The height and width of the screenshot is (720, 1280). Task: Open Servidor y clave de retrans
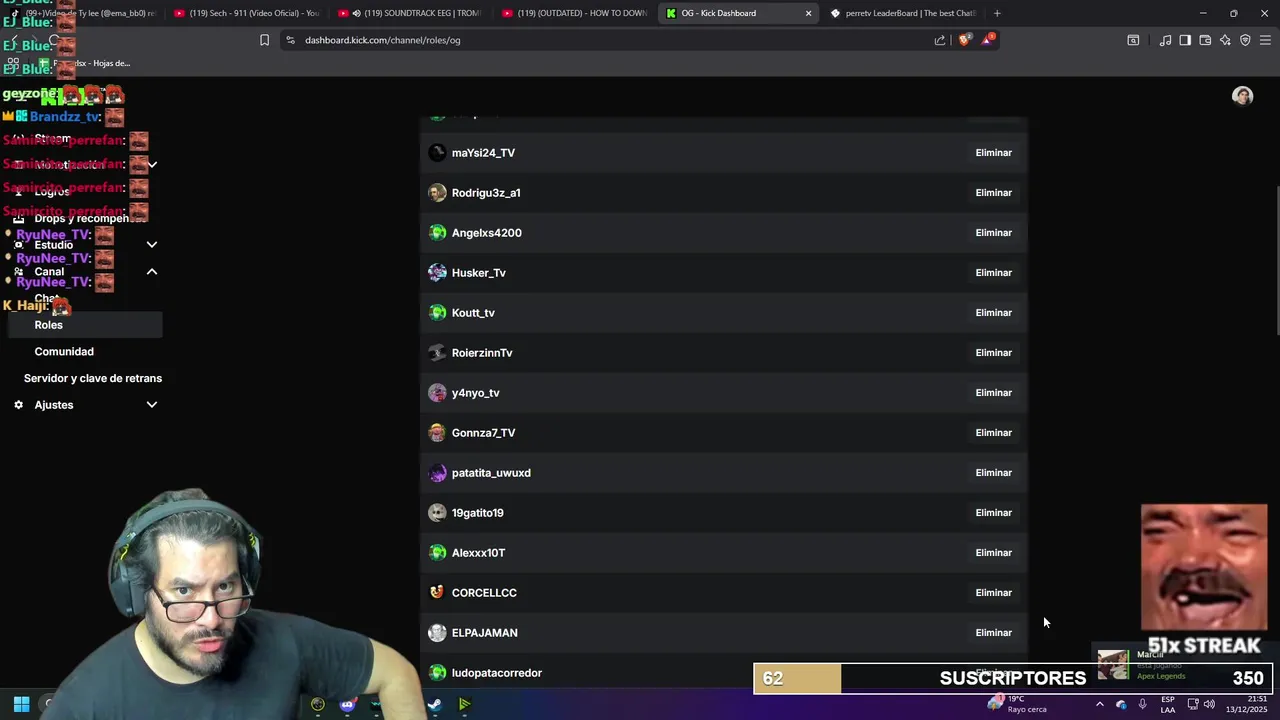click(93, 378)
